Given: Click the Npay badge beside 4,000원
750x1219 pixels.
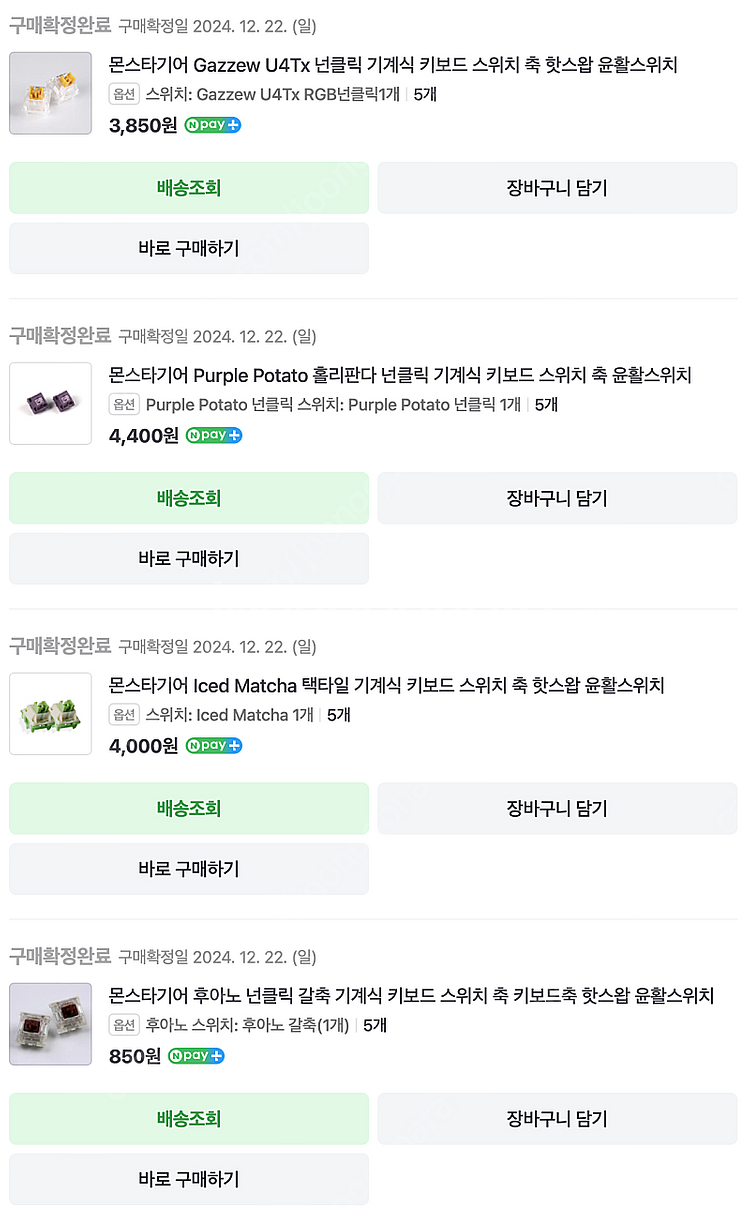Looking at the screenshot, I should point(213,745).
